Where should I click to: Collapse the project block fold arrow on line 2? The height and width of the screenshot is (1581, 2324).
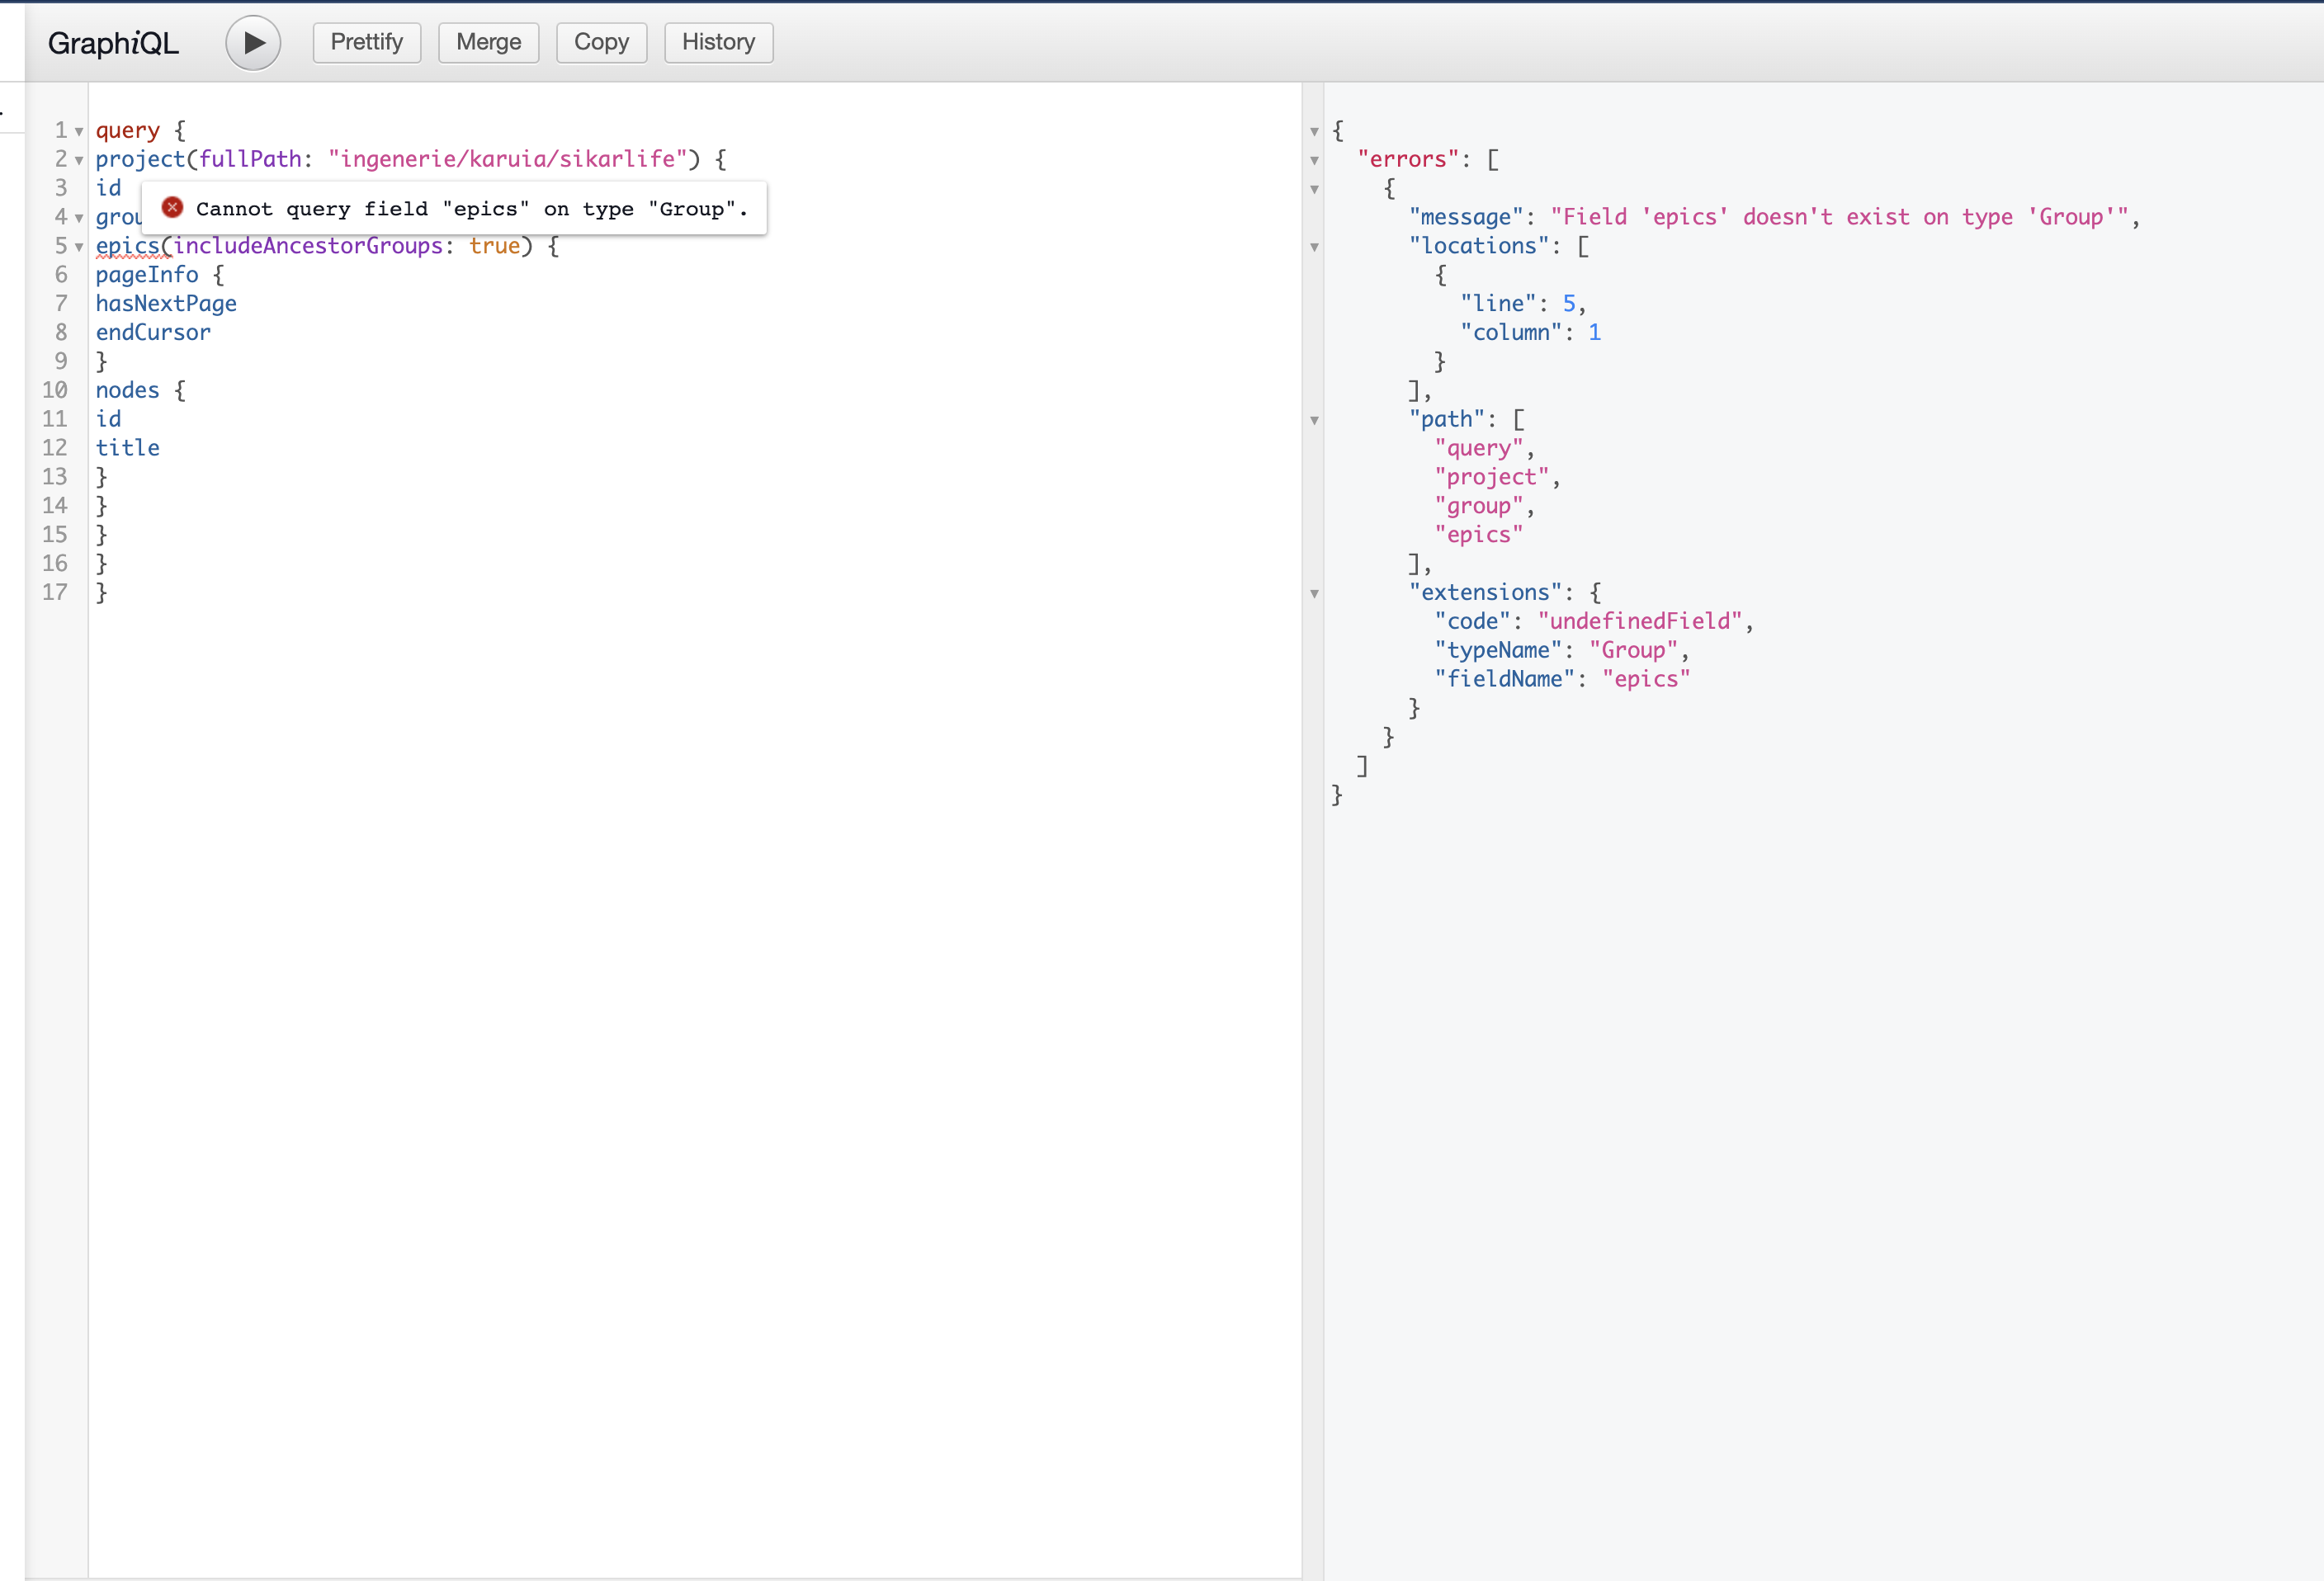(79, 160)
